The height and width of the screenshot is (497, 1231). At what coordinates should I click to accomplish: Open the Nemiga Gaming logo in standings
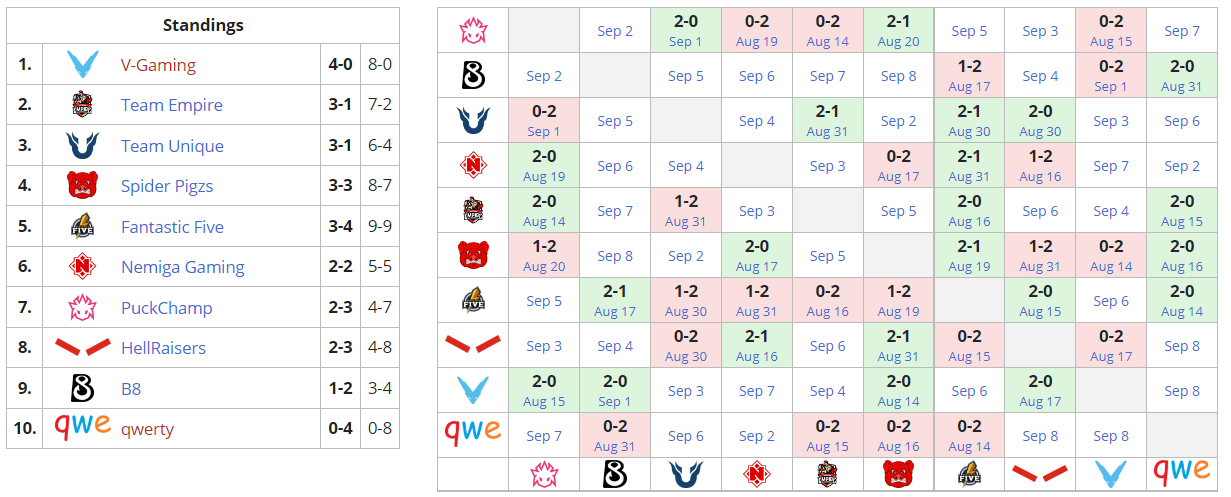coord(82,267)
